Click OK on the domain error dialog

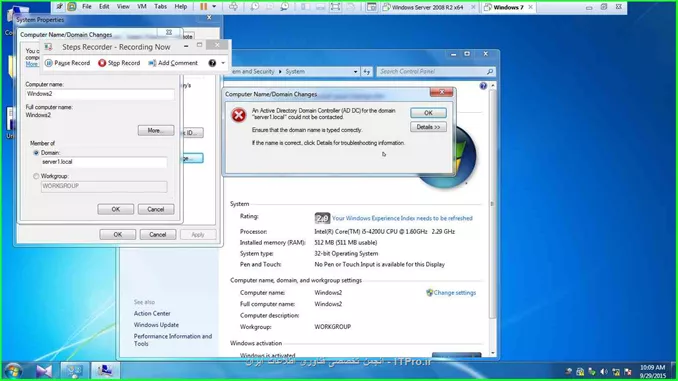[428, 113]
